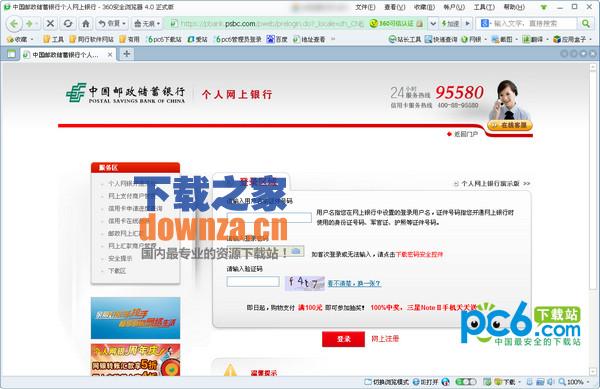Viewport: 600px width, 389px height.
Task: Click the username or ID input field
Action: click(269, 218)
